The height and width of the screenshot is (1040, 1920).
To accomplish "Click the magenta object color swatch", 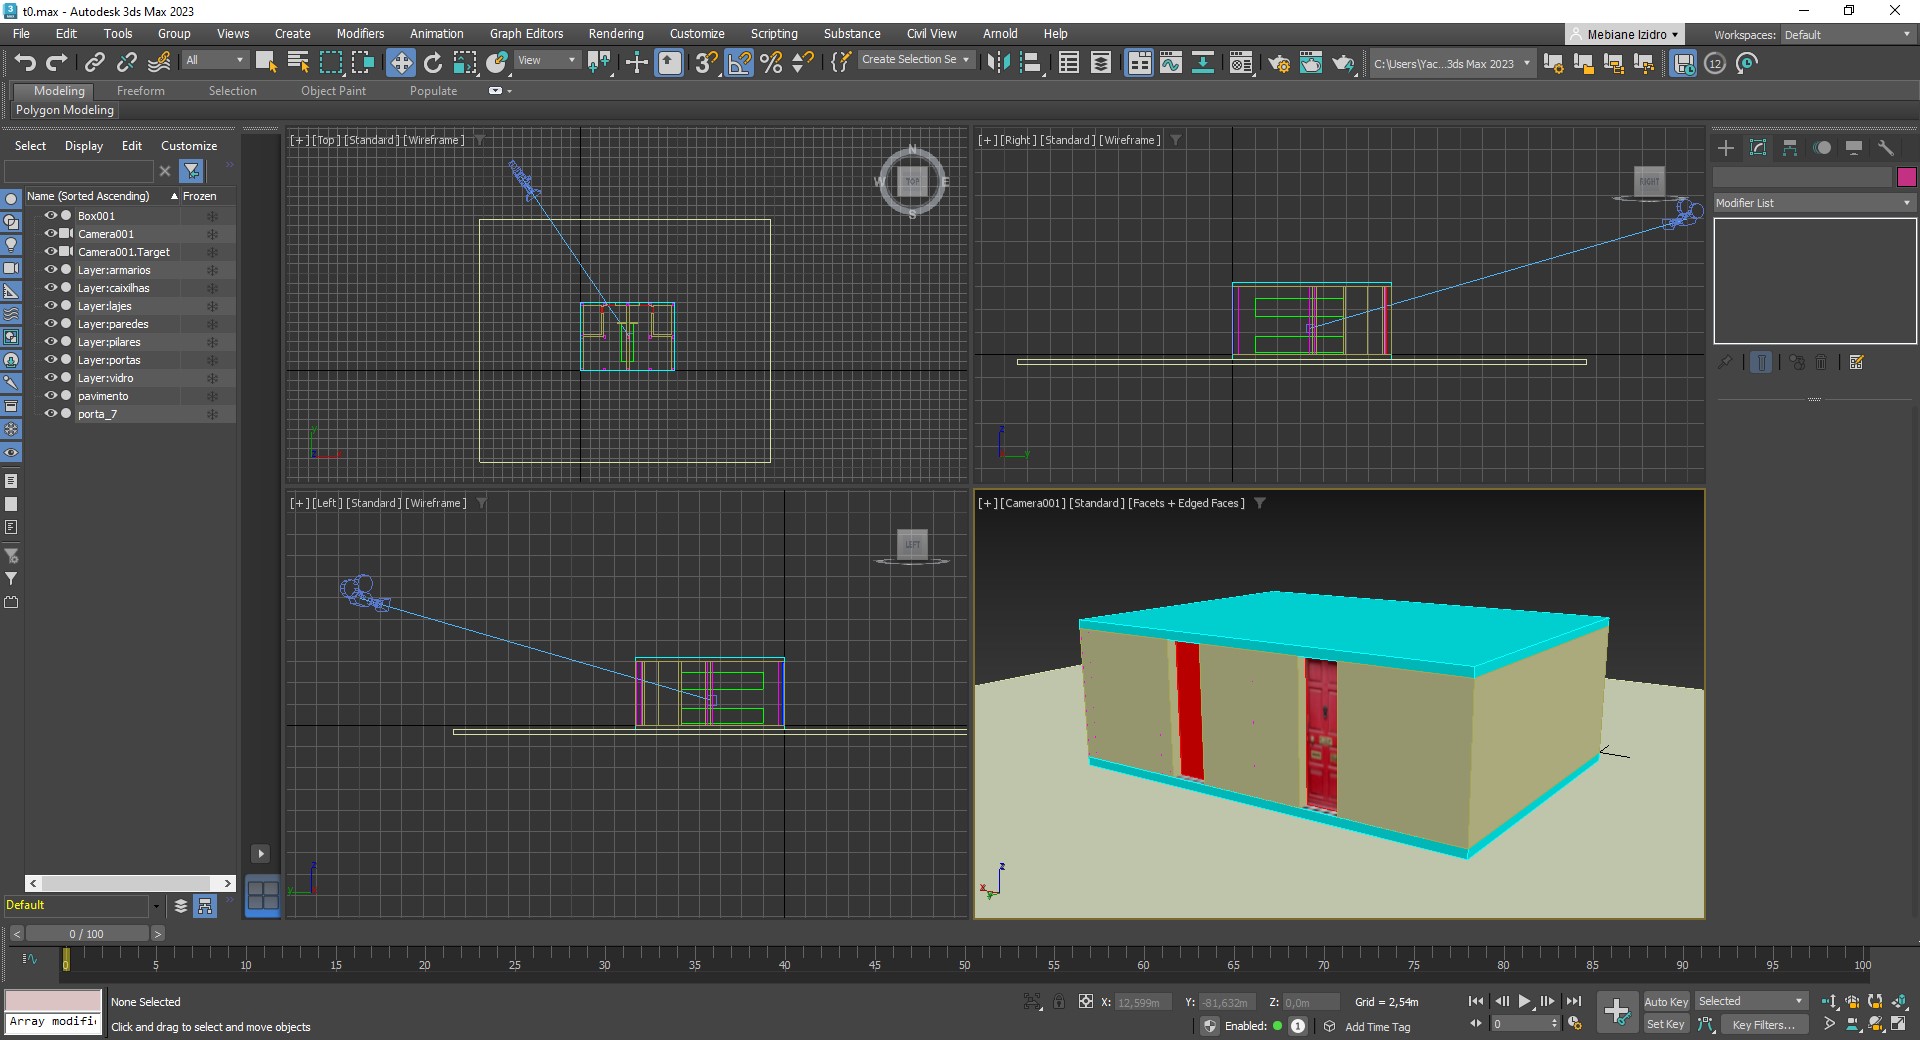I will 1906,177.
